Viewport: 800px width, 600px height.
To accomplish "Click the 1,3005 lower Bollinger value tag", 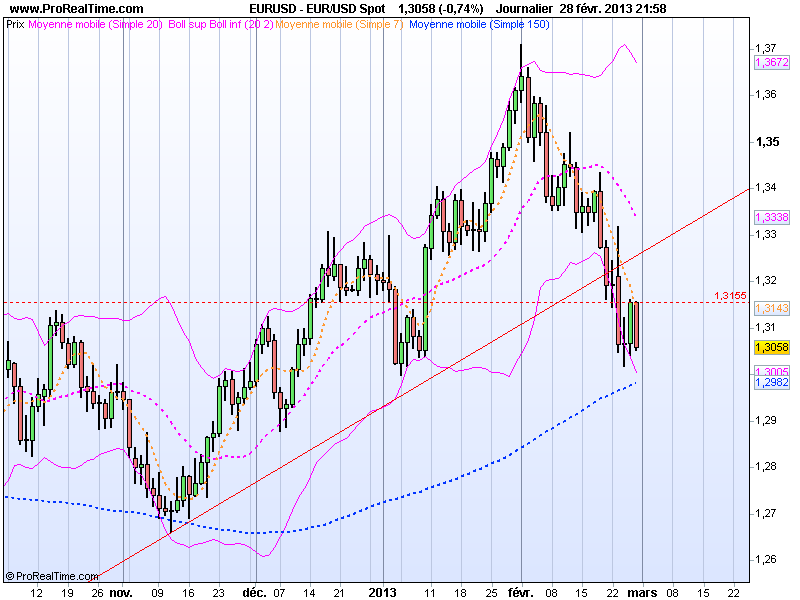I will (x=772, y=371).
